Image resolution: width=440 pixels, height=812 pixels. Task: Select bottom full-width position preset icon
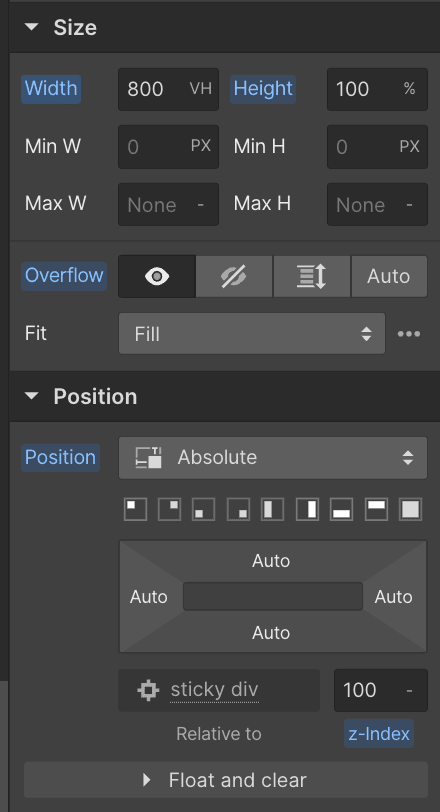pos(342,509)
